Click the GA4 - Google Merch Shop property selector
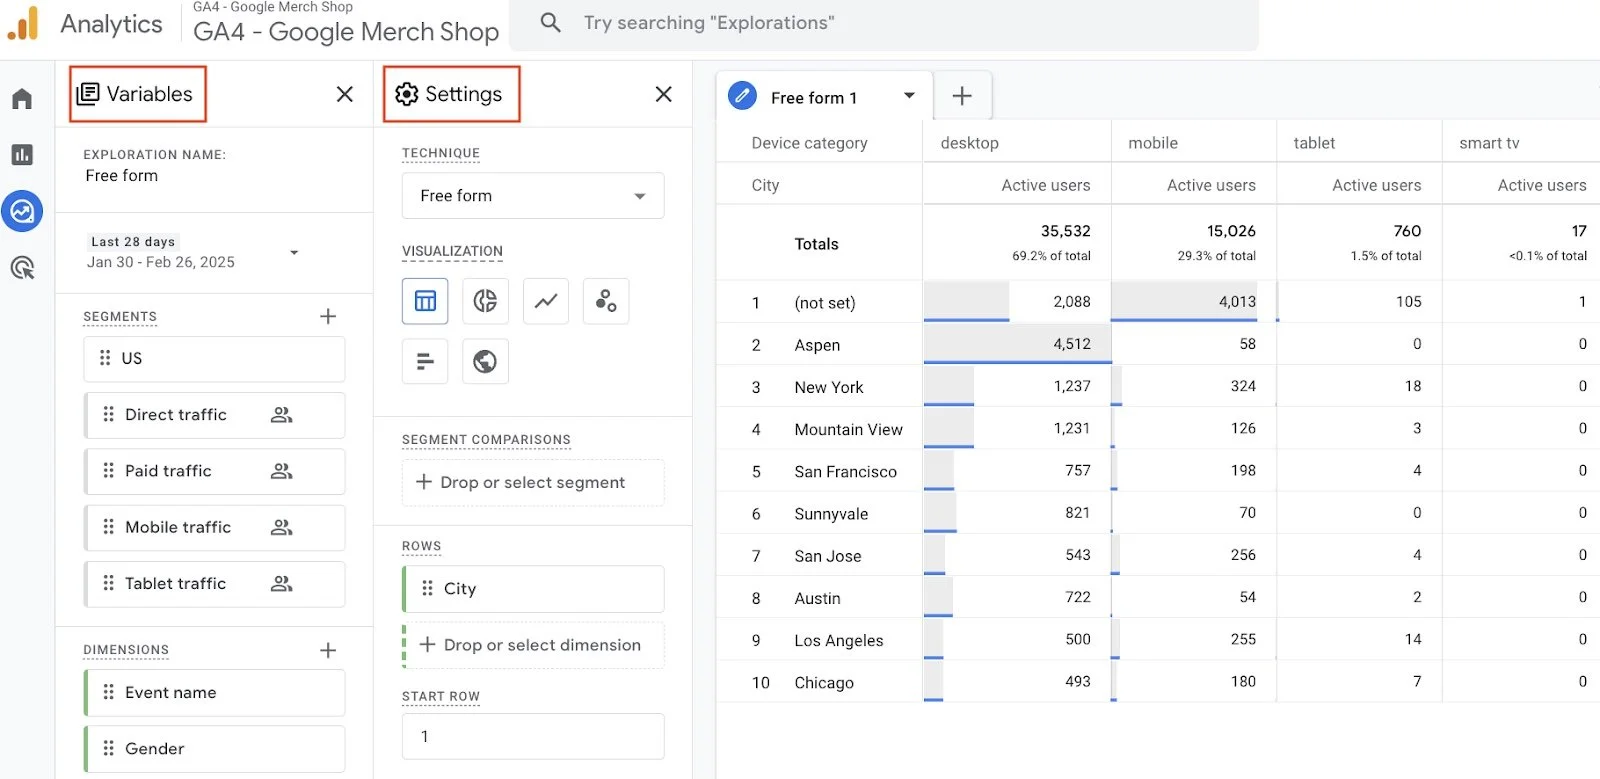The width and height of the screenshot is (1600, 779). (345, 24)
